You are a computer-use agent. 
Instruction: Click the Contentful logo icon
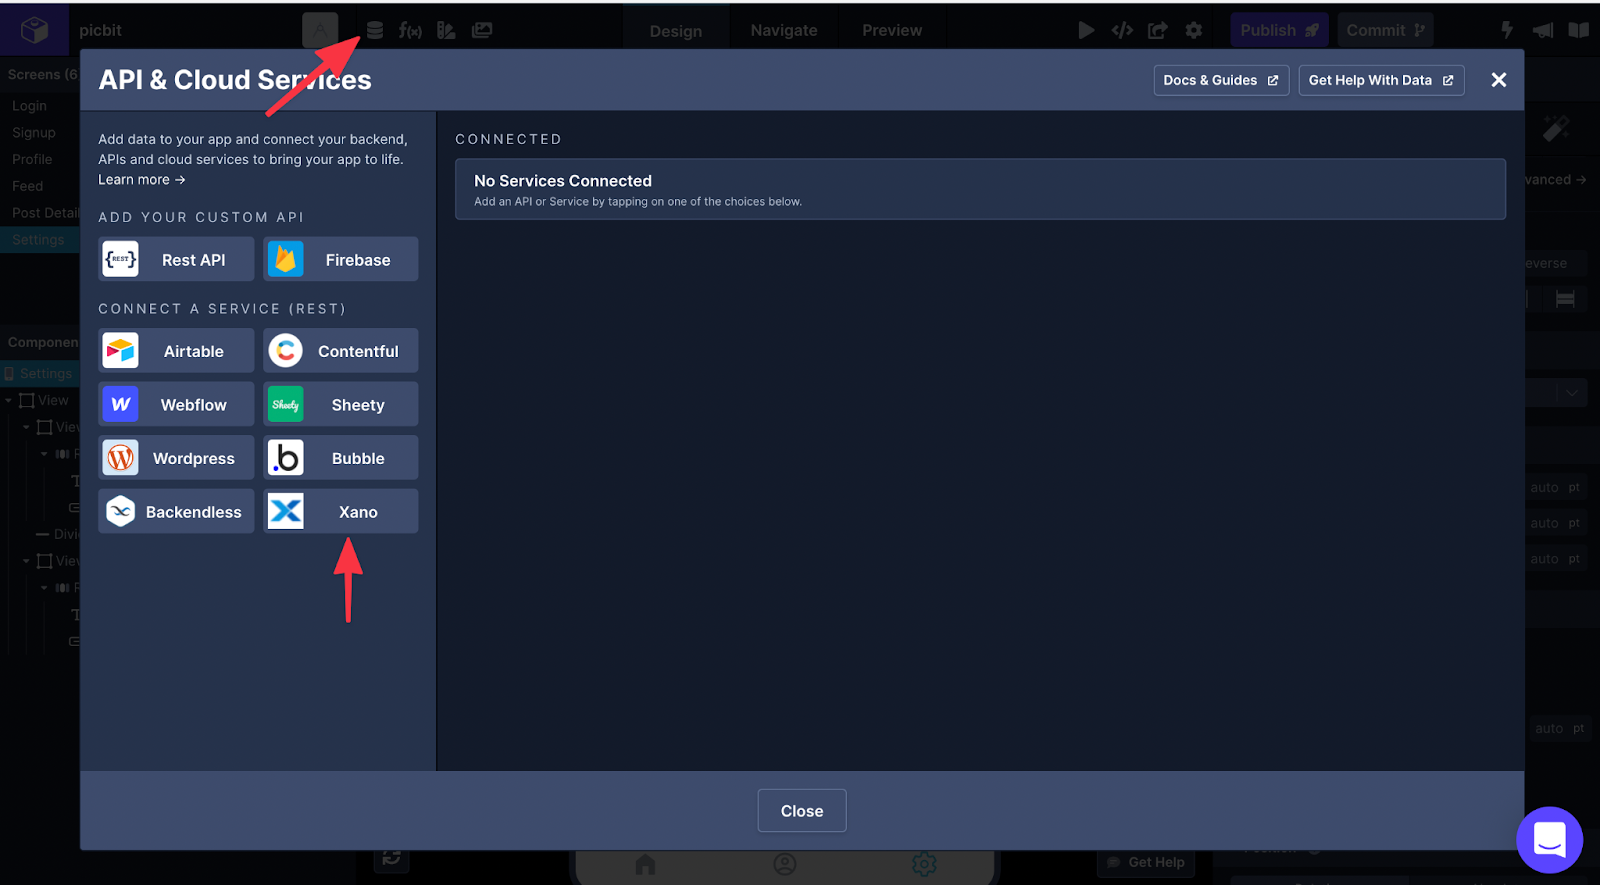[286, 351]
